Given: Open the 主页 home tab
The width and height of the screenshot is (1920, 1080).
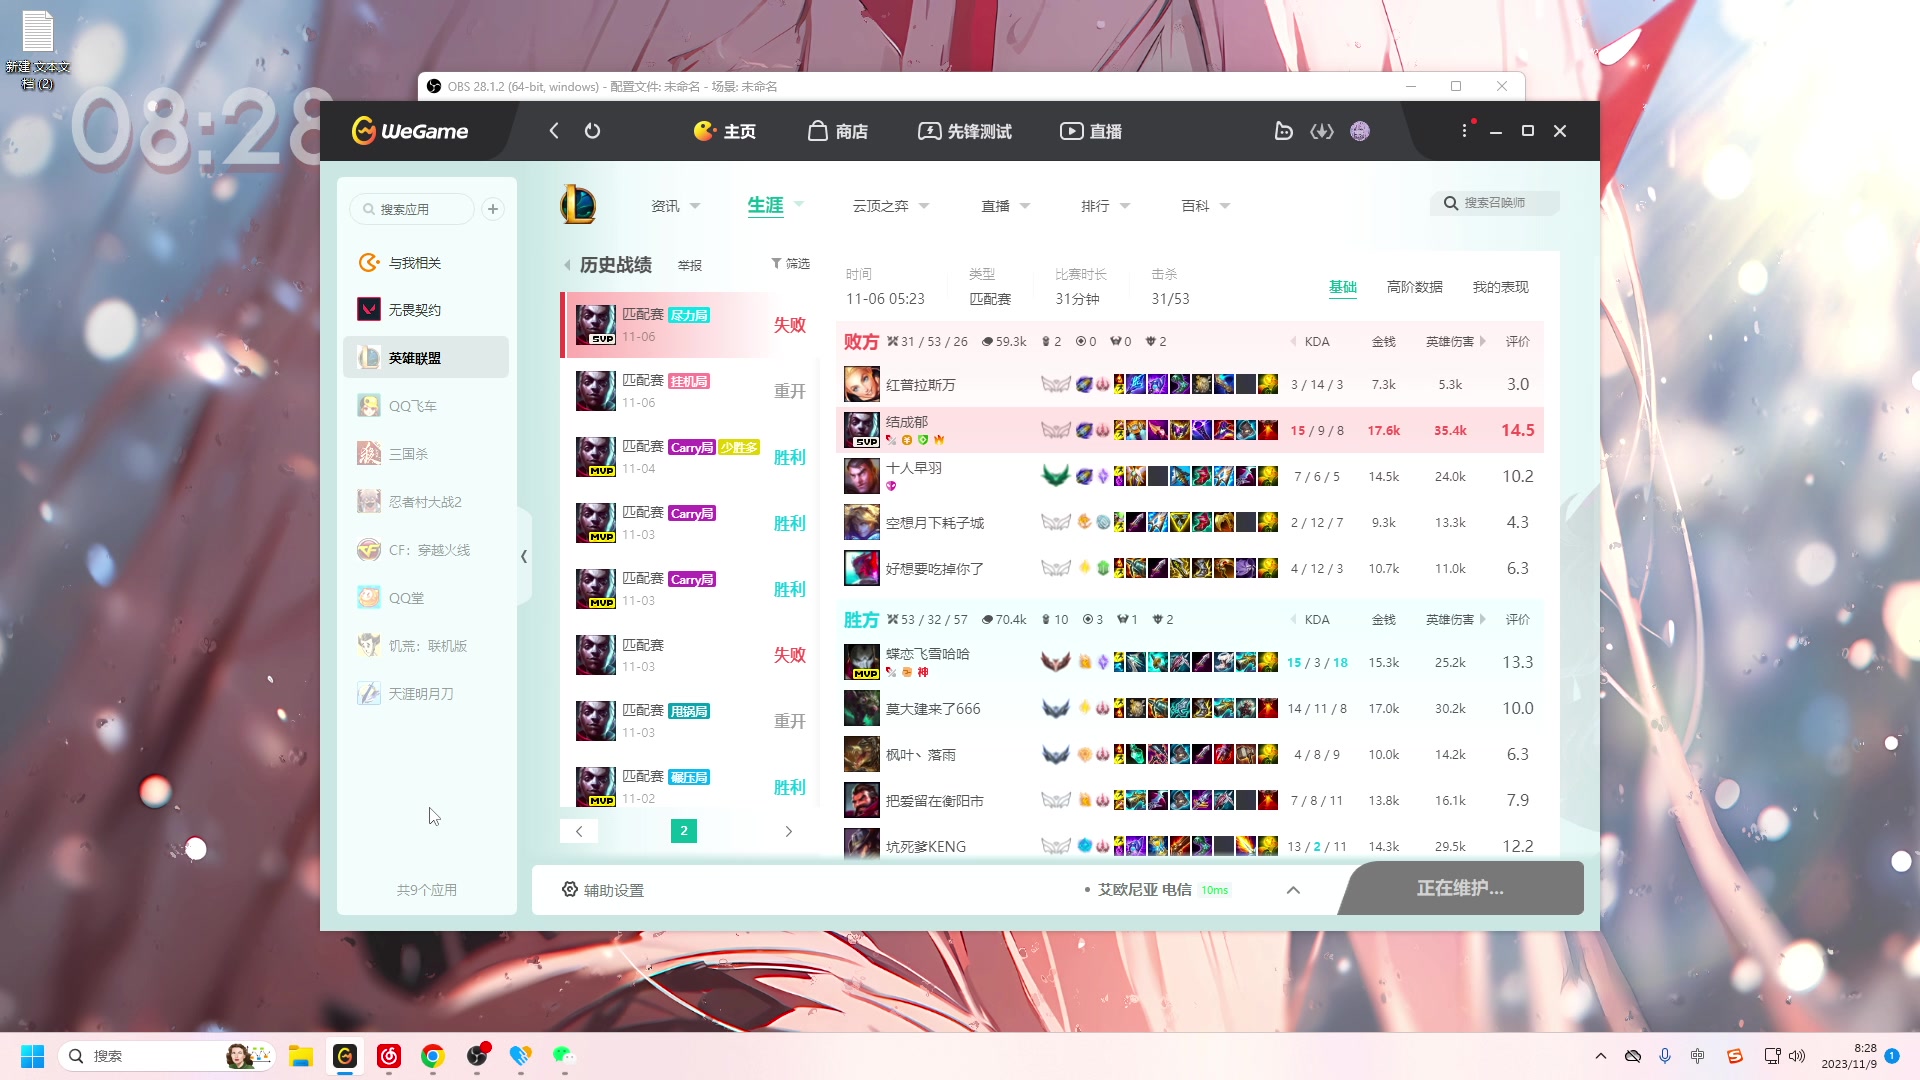Looking at the screenshot, I should click(x=725, y=131).
